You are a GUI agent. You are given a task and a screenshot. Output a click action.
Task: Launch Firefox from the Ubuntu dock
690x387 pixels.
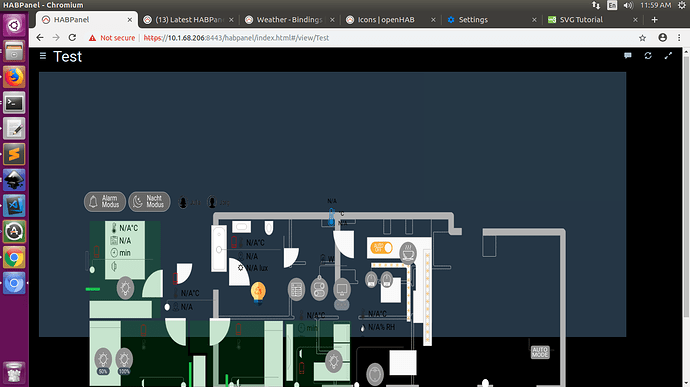tap(14, 77)
